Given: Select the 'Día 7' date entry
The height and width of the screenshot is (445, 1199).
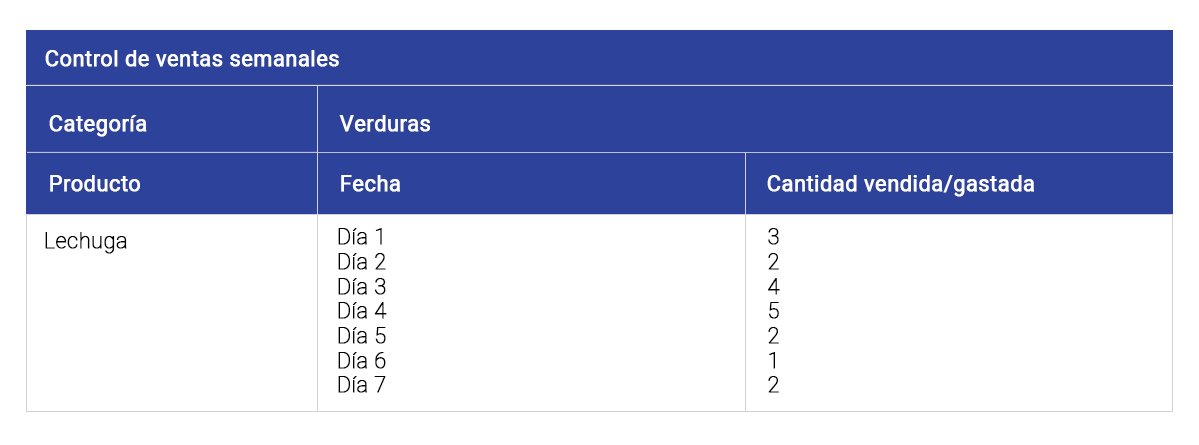Looking at the screenshot, I should coord(362,385).
